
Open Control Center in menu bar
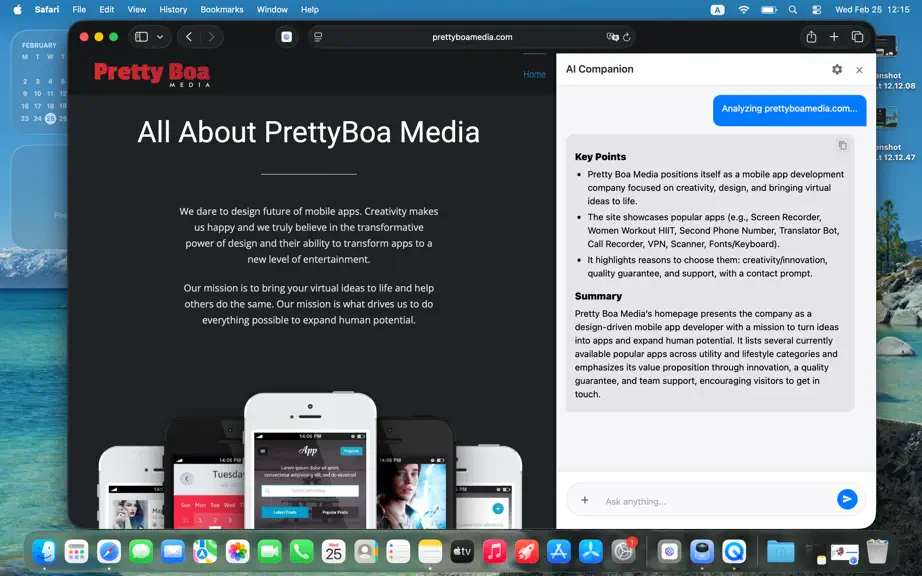(817, 9)
